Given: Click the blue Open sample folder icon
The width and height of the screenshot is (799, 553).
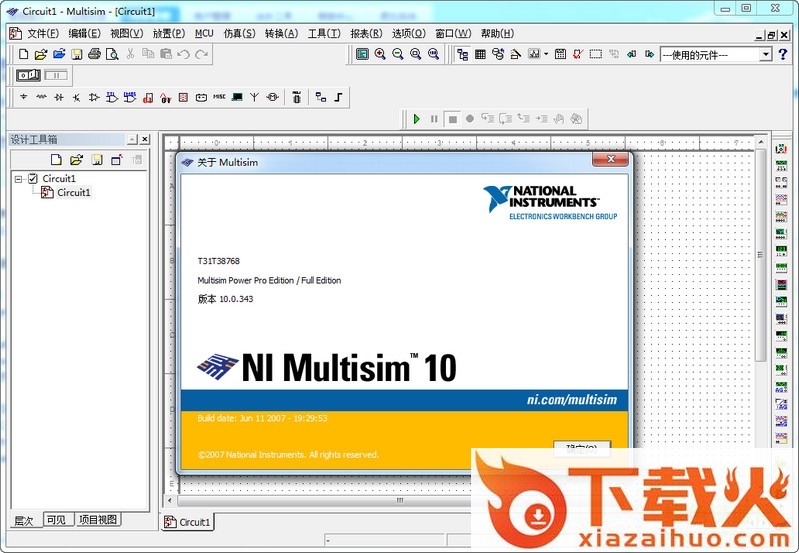Looking at the screenshot, I should coord(59,54).
